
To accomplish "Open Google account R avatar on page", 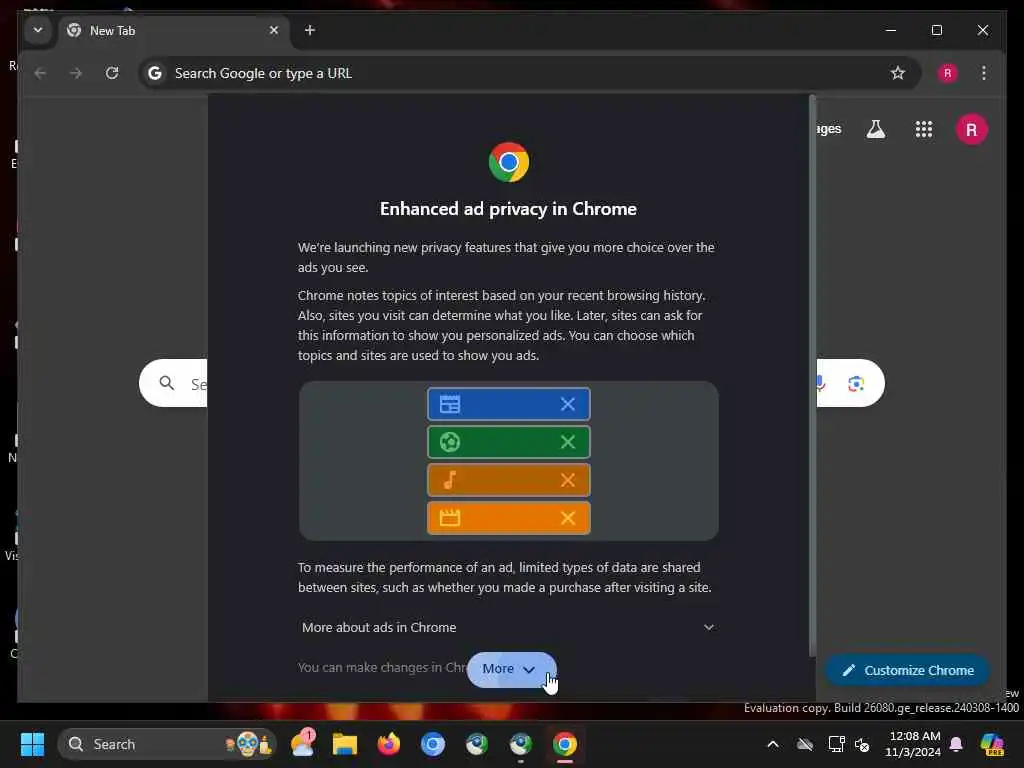I will point(972,129).
